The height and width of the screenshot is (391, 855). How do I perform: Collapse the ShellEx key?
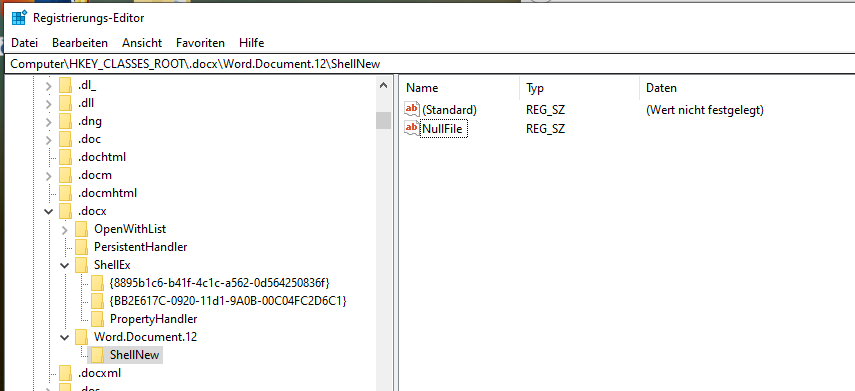coord(65,266)
